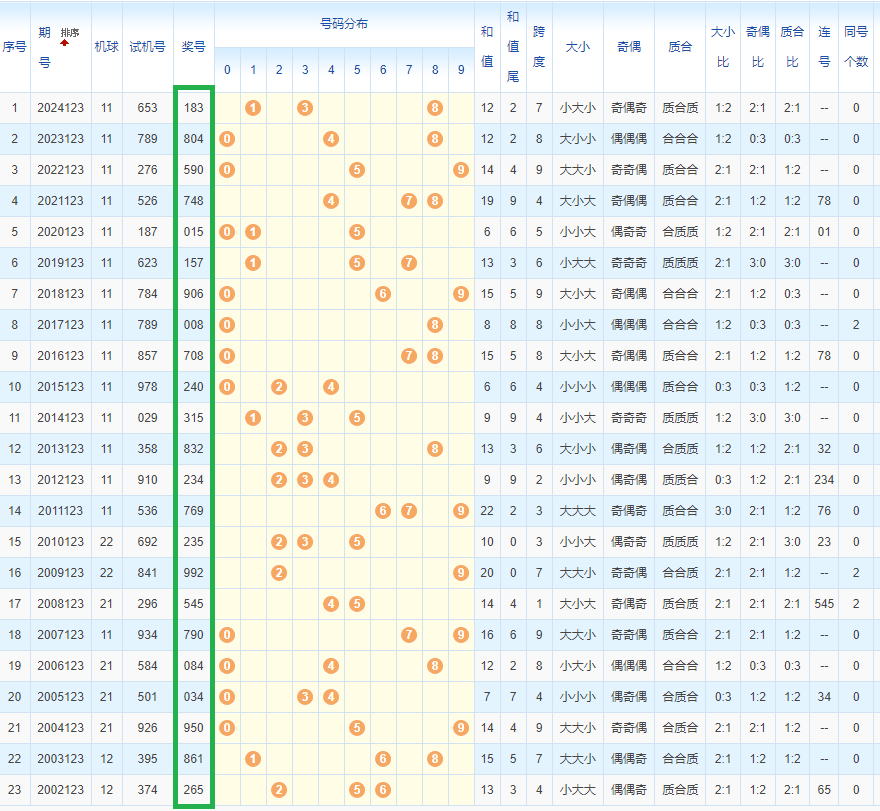
Task: Click orange ball 9 in row 2022123
Action: 460,170
